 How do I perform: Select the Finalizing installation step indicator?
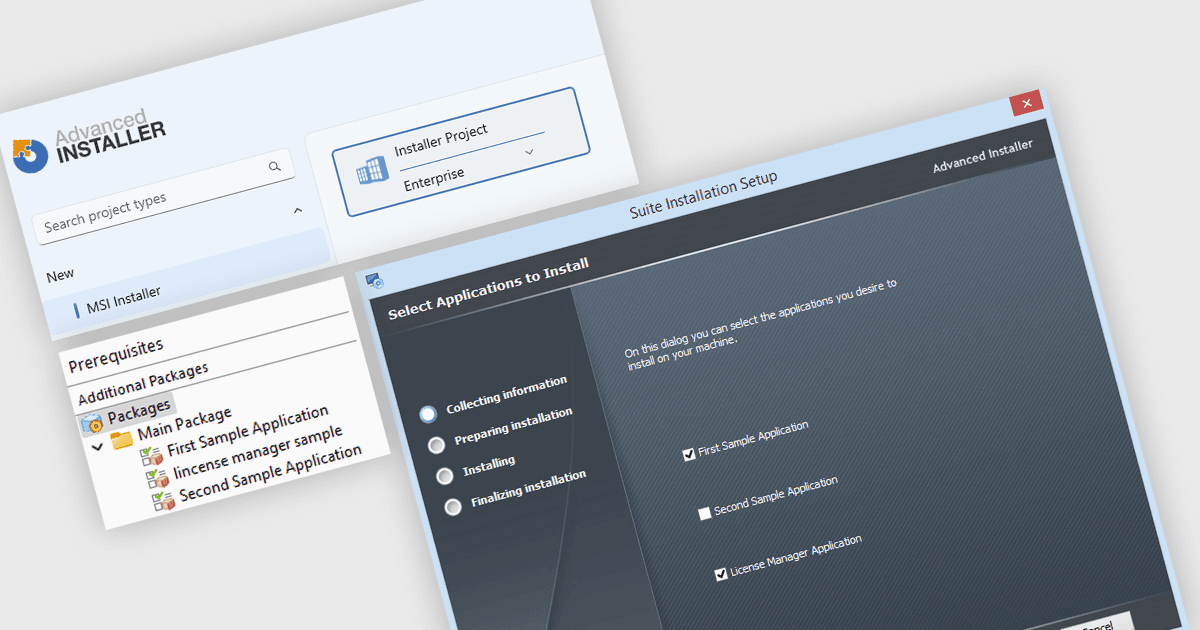tap(453, 506)
